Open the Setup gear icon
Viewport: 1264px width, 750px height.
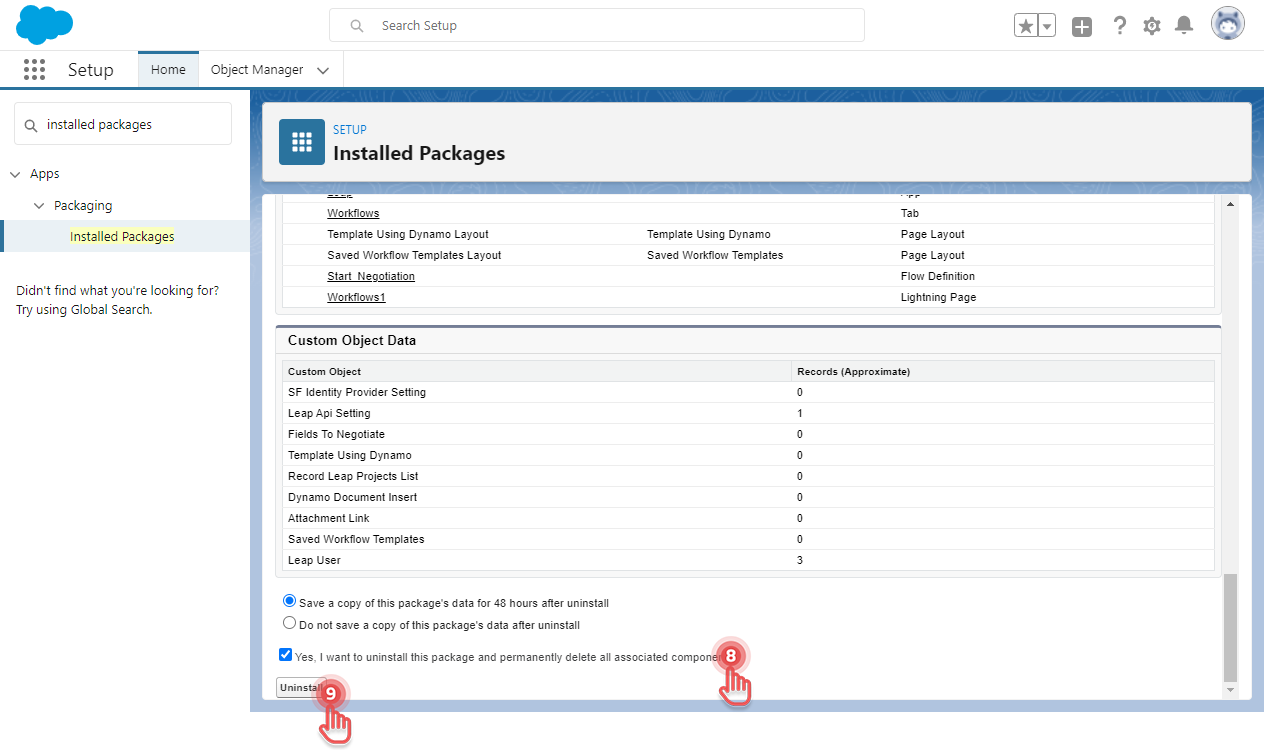[1151, 24]
